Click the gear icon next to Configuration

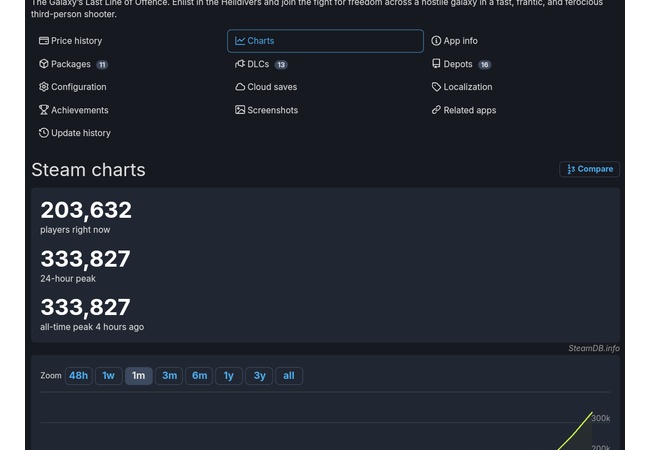coord(44,87)
